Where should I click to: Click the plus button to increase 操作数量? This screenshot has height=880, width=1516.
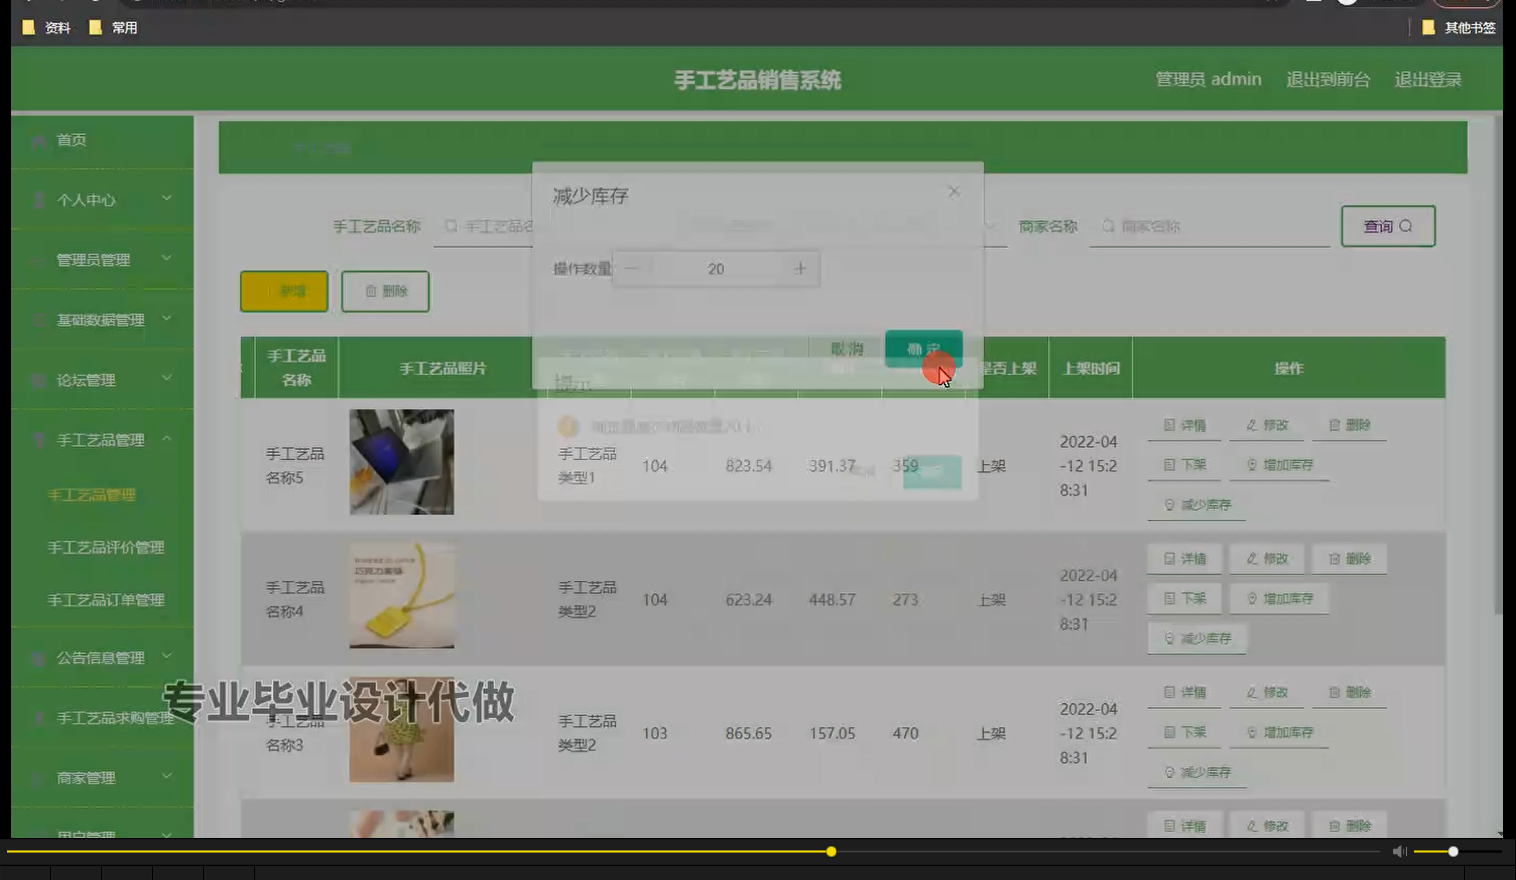[800, 268]
